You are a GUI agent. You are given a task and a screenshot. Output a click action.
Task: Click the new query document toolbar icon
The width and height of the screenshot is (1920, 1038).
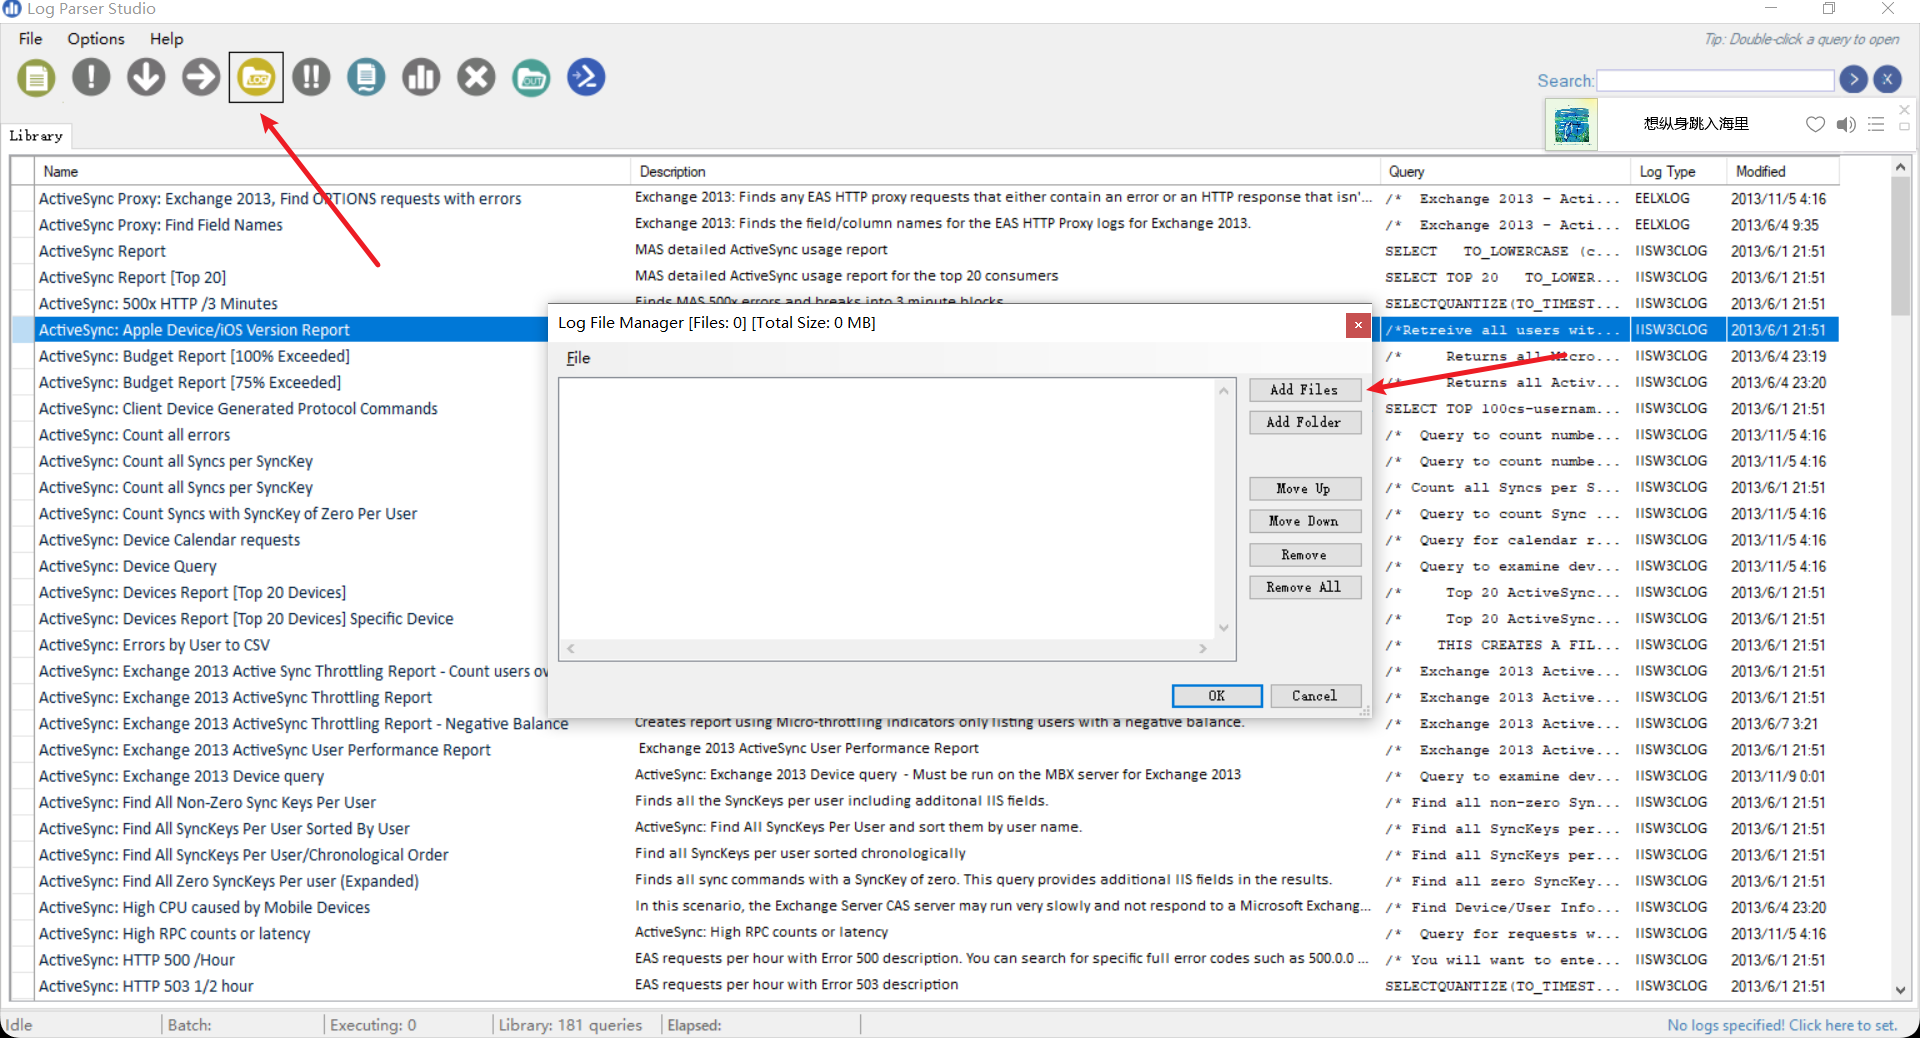pyautogui.click(x=36, y=78)
